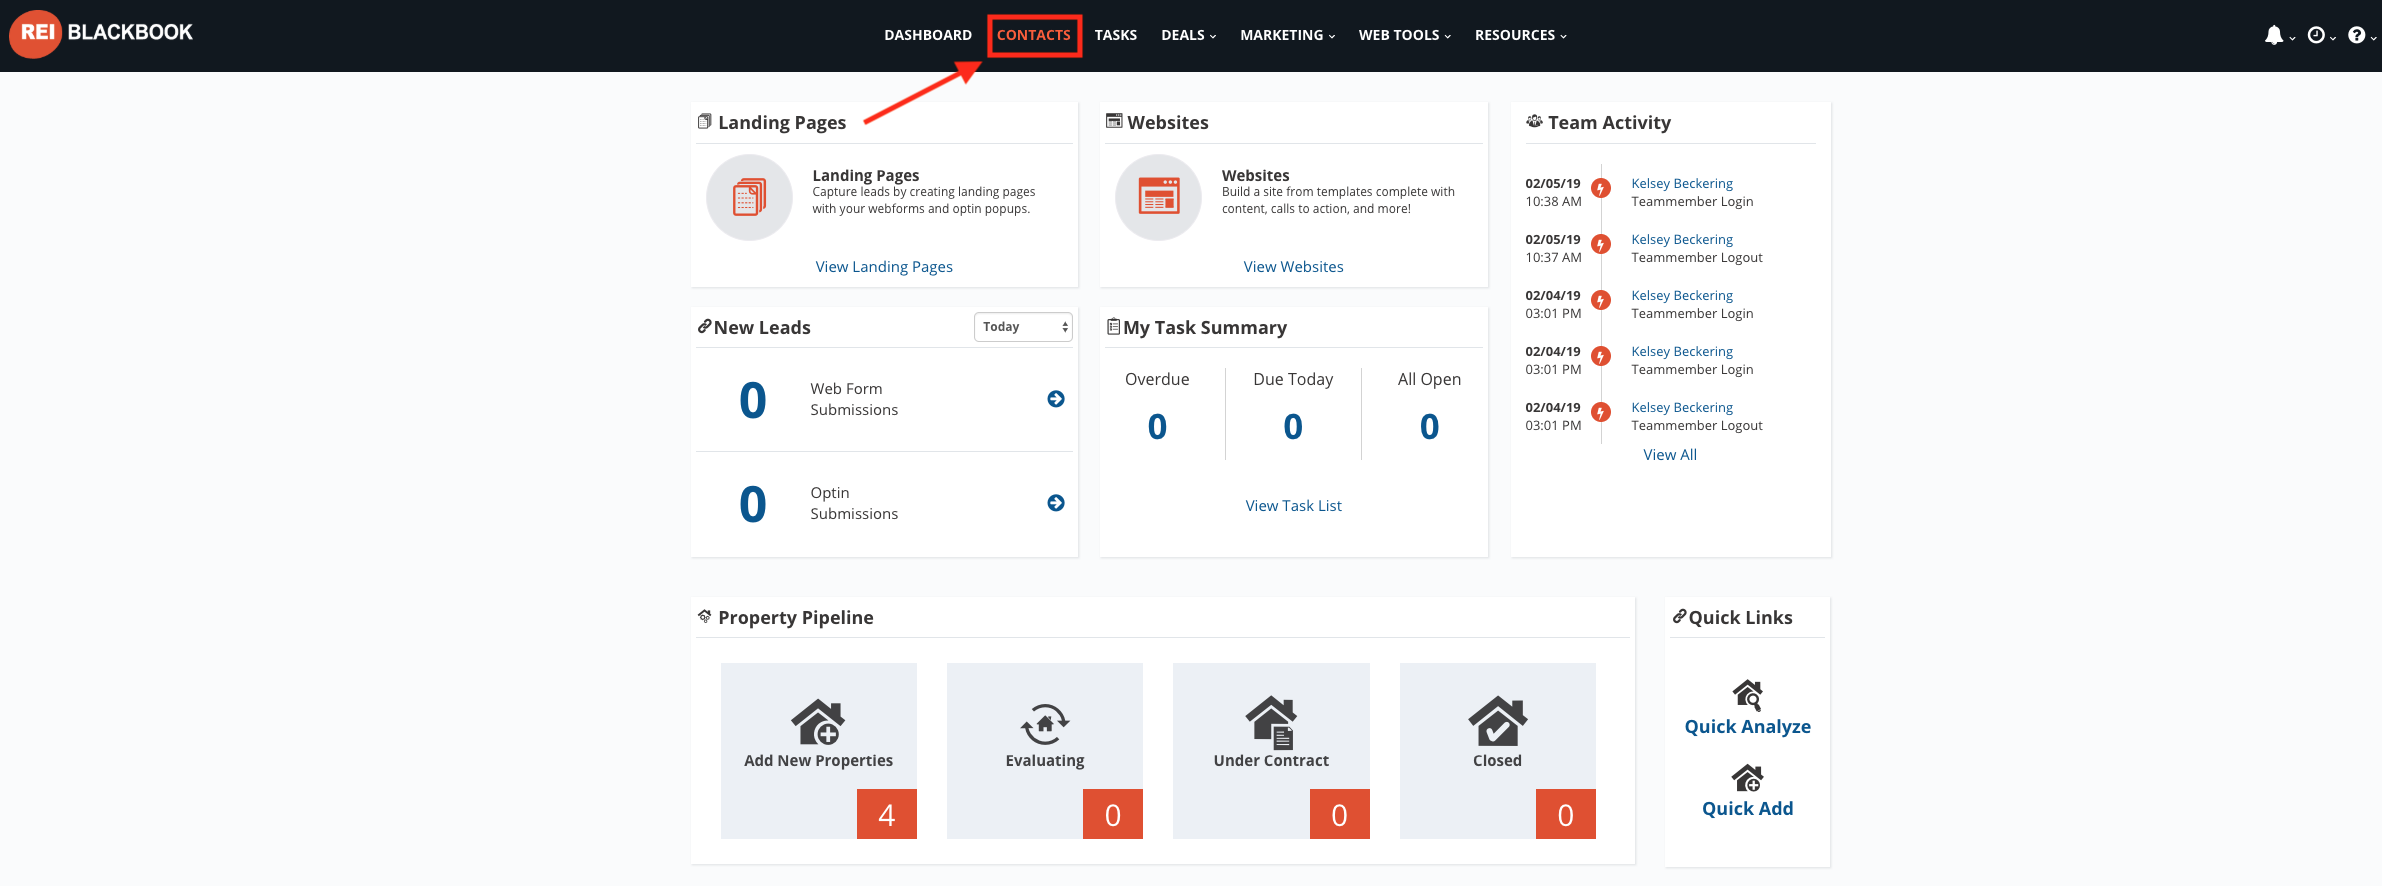Viewport: 2382px width, 886px height.
Task: Click the Overdue task count
Action: click(1157, 427)
